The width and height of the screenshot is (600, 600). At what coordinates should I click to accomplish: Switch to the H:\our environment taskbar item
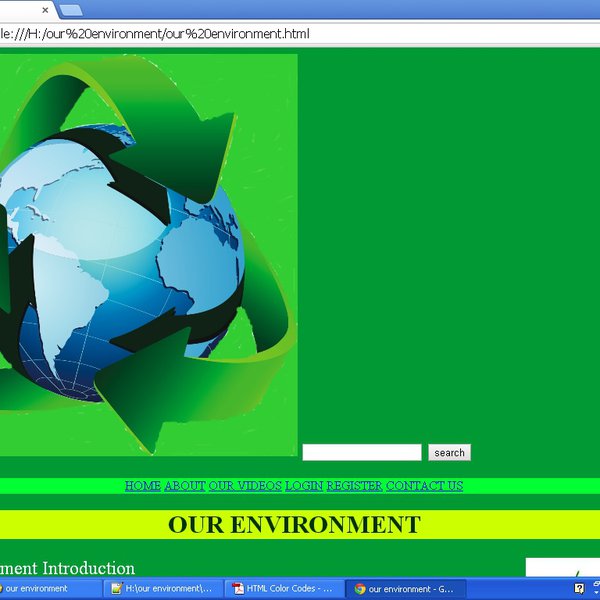[163, 589]
